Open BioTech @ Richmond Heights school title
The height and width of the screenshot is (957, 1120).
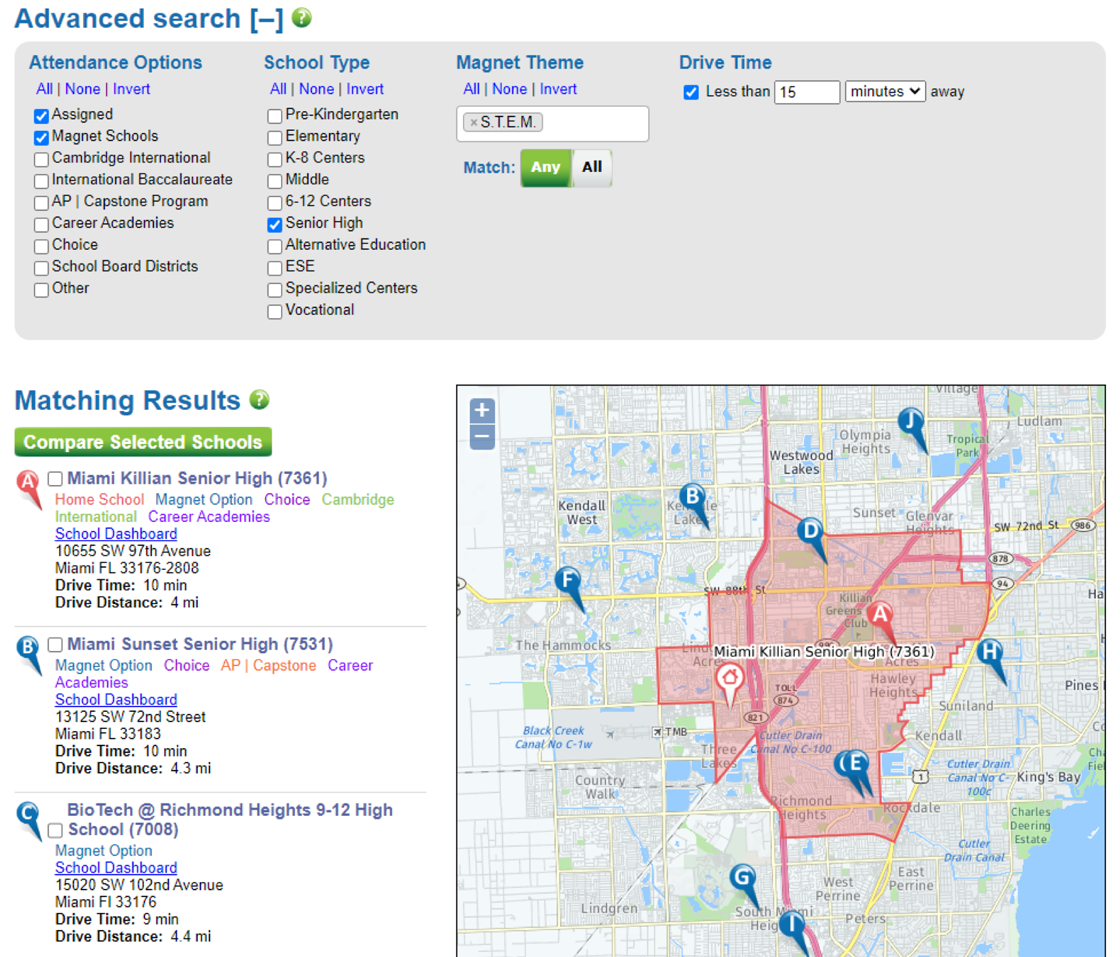230,820
